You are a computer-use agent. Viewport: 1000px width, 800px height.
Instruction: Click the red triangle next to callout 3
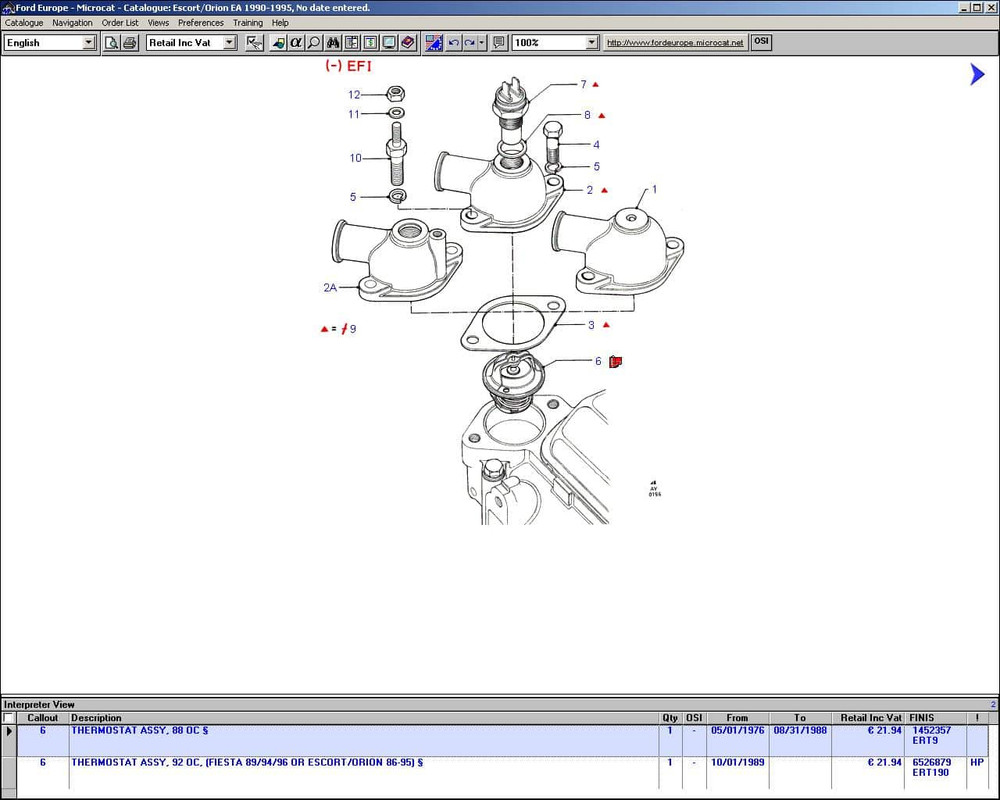606,325
